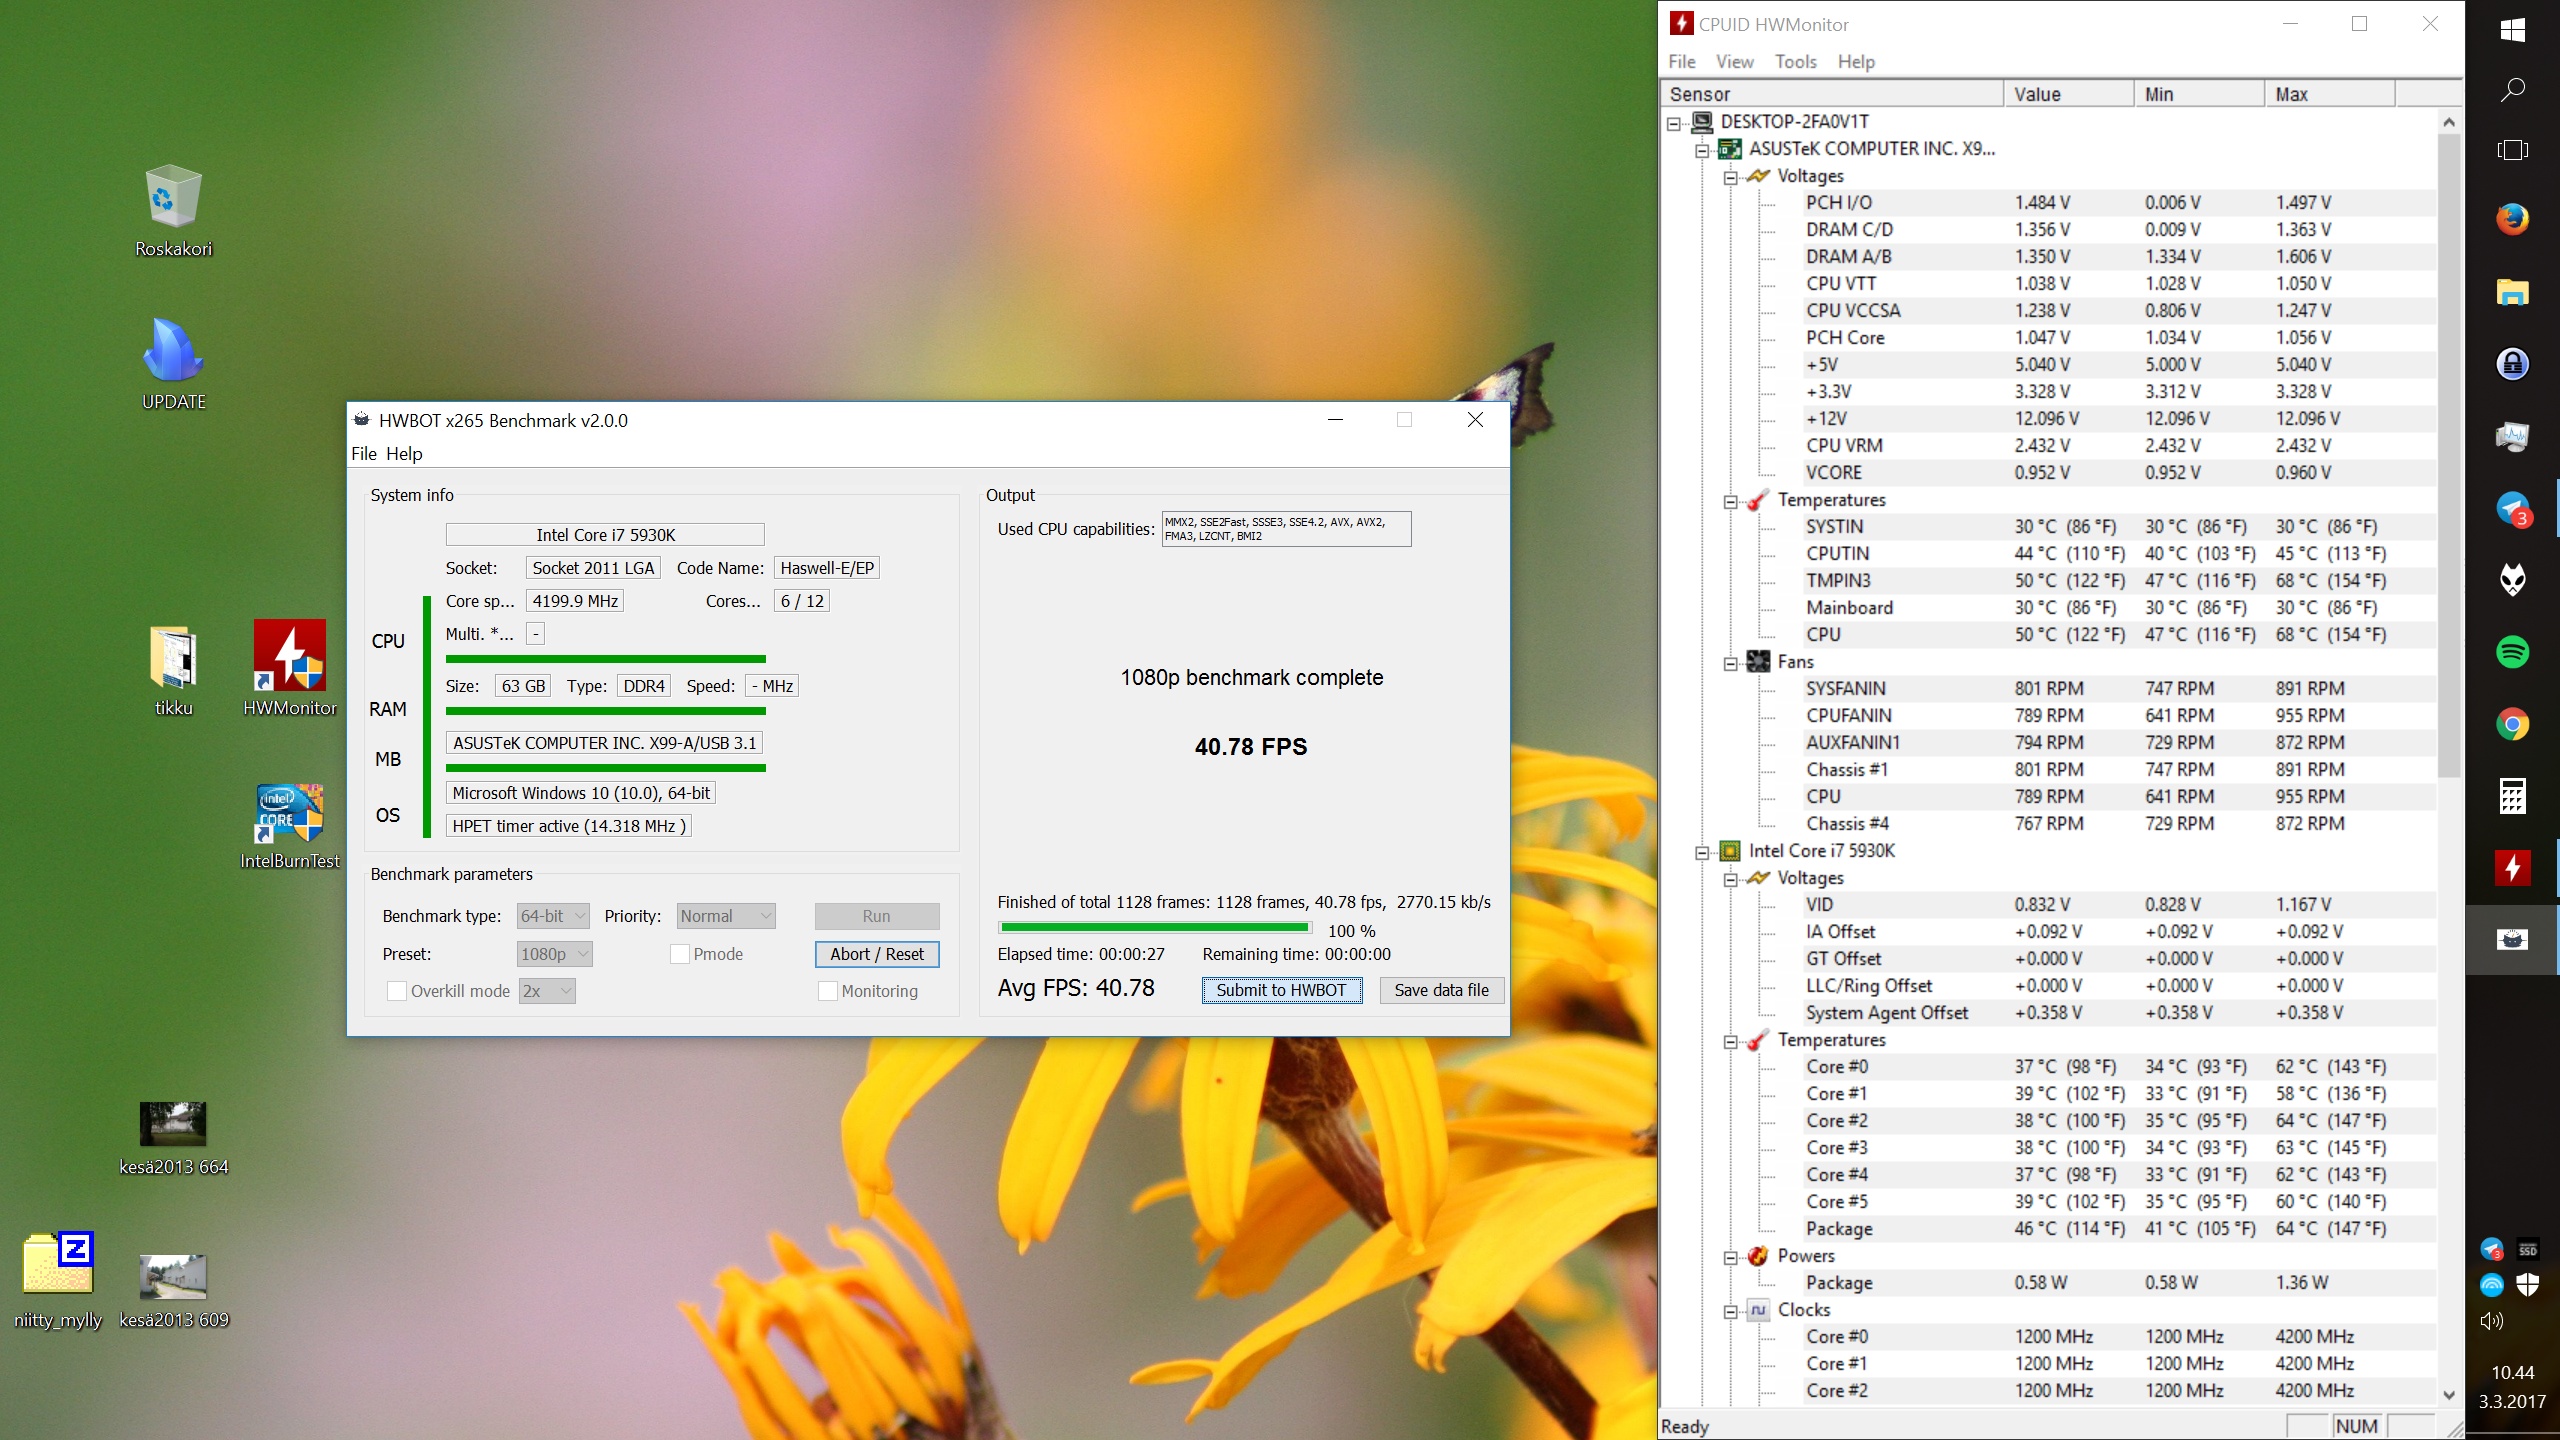Screen dimensions: 2560x1440
Task: Click Save data file button
Action: (x=1441, y=990)
